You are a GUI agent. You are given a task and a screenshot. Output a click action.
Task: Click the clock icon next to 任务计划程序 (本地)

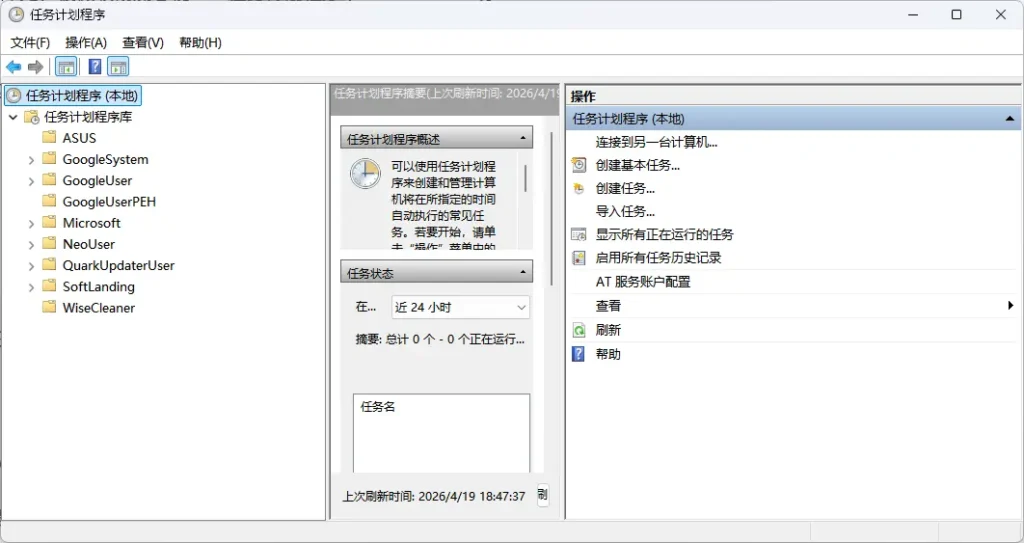14,95
